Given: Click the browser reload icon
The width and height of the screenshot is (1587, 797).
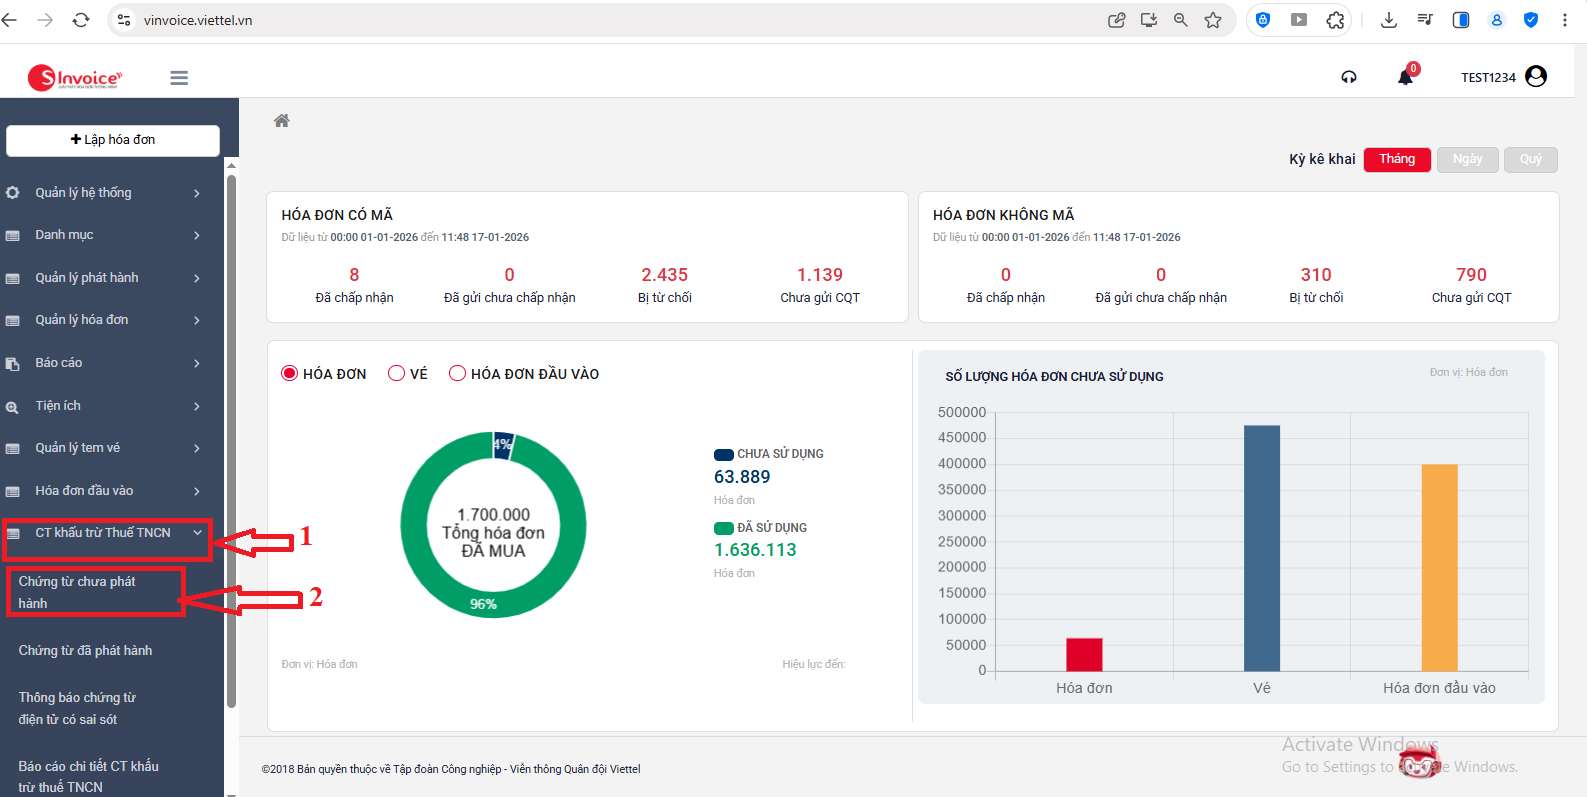Looking at the screenshot, I should 81,20.
